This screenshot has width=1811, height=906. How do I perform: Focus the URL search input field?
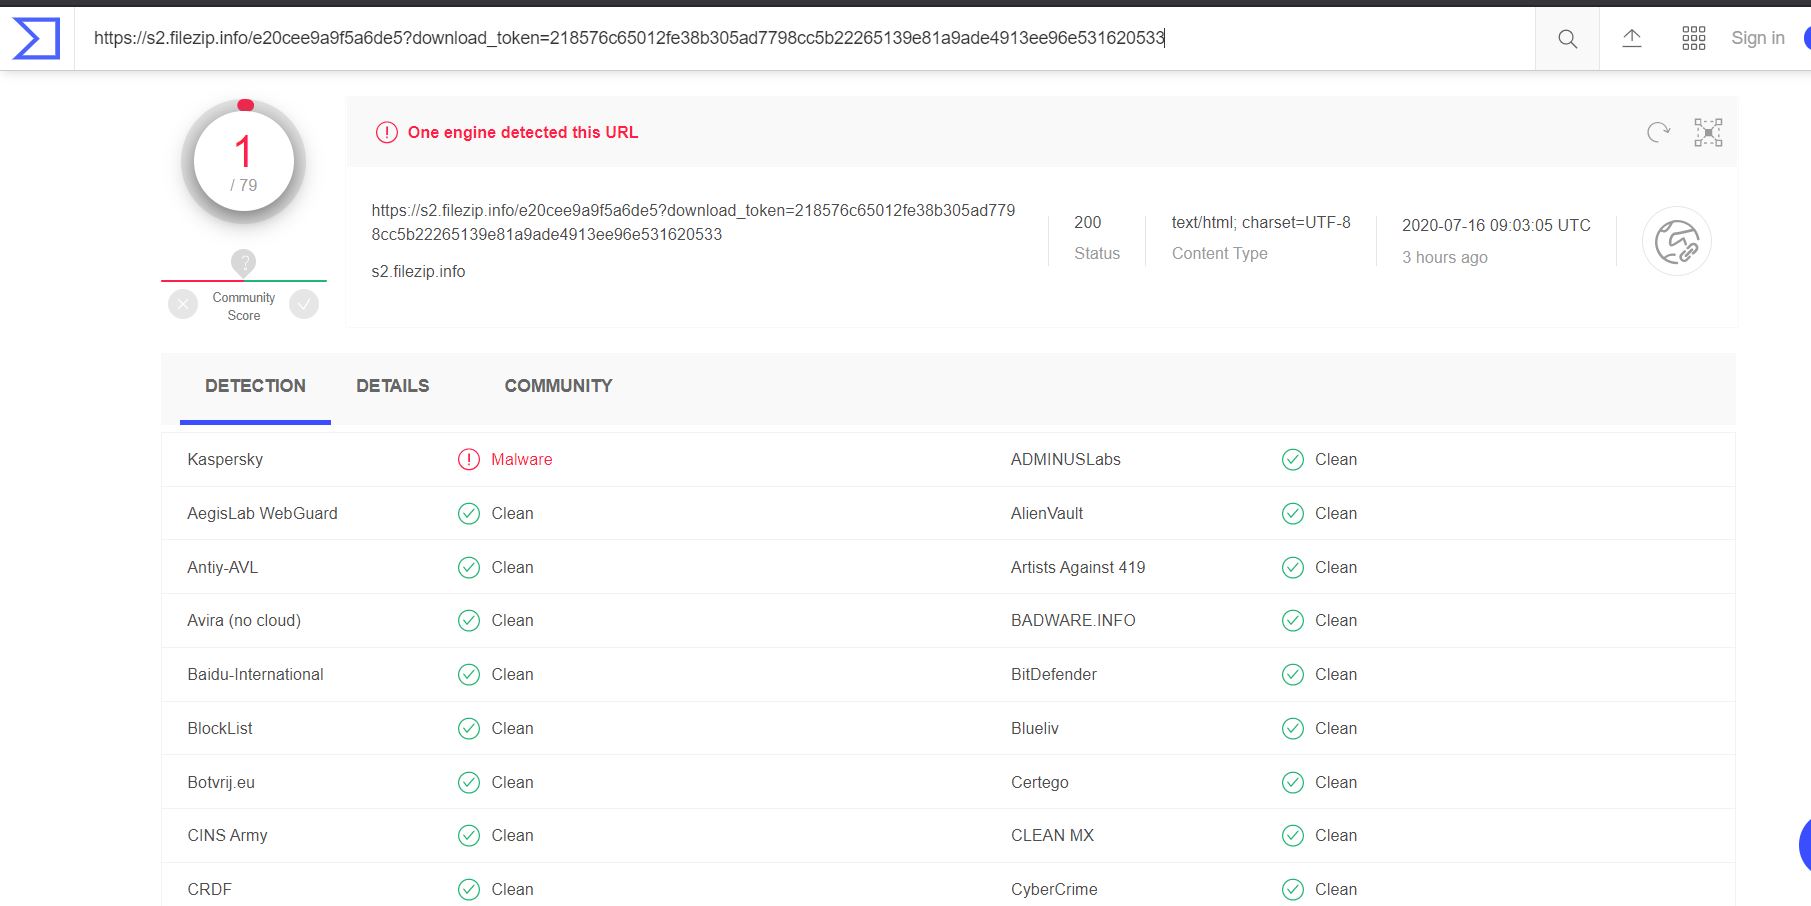(805, 38)
